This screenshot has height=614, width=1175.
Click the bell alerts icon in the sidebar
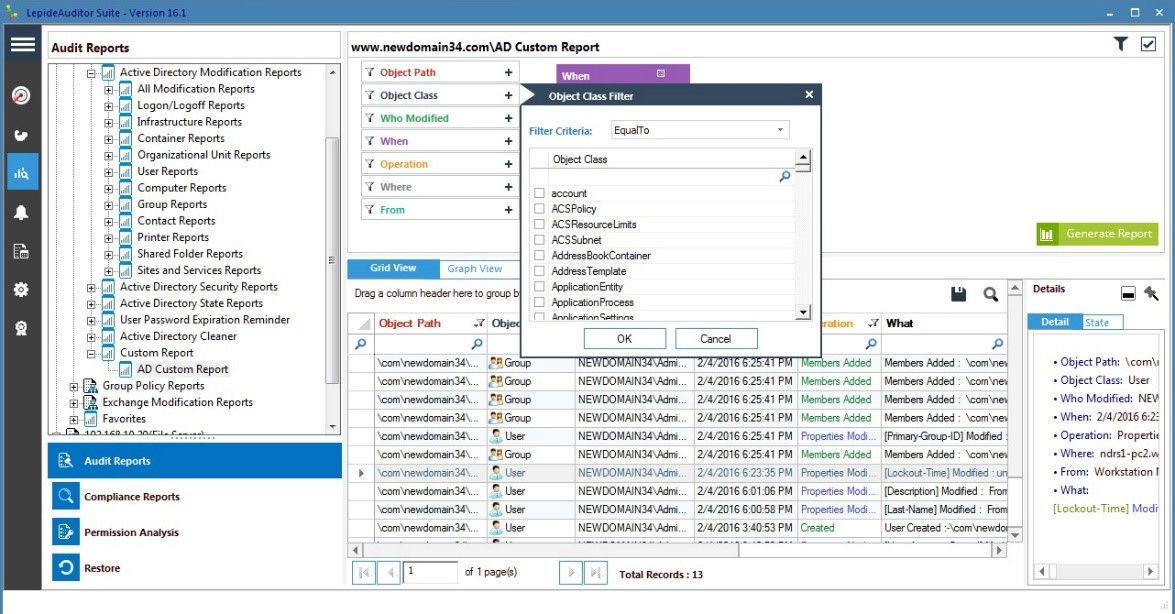[21, 212]
